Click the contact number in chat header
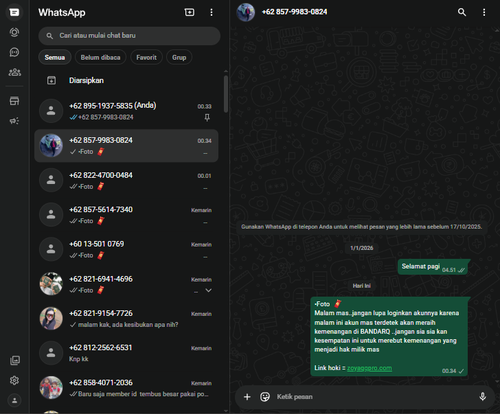Screen dimensions: 500x414 (x=294, y=12)
